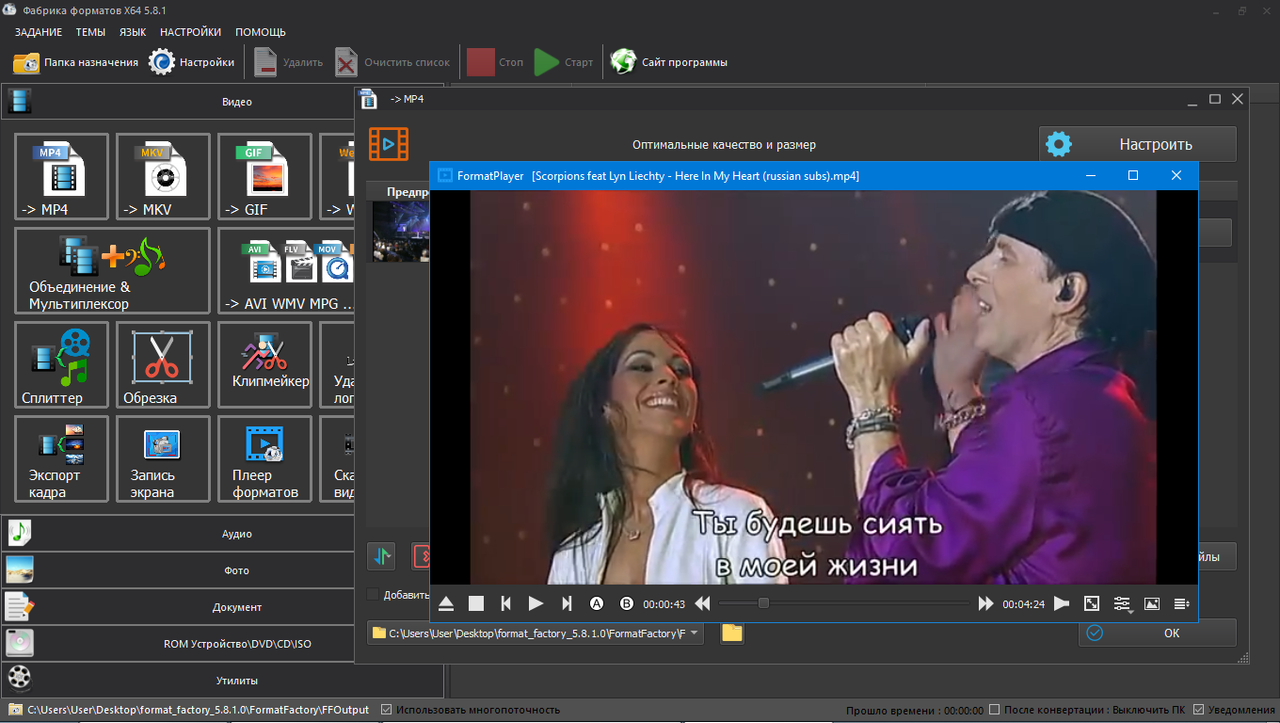Open the ТЕМЫ menu

tap(90, 32)
